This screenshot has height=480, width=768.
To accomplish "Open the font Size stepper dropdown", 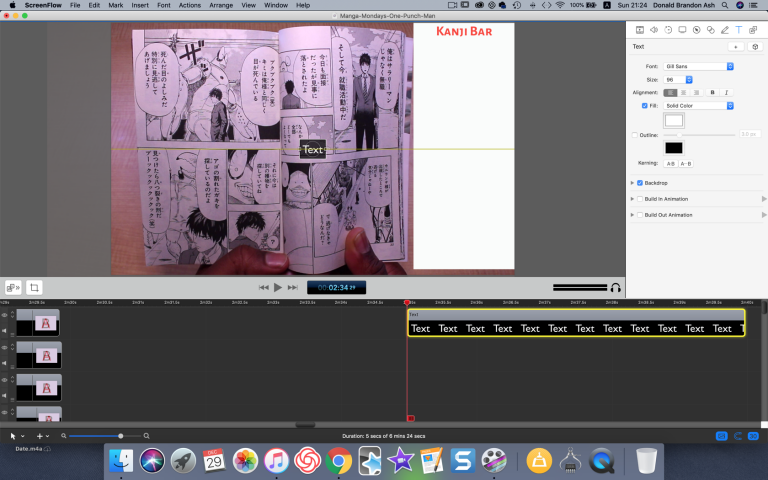I will point(689,79).
